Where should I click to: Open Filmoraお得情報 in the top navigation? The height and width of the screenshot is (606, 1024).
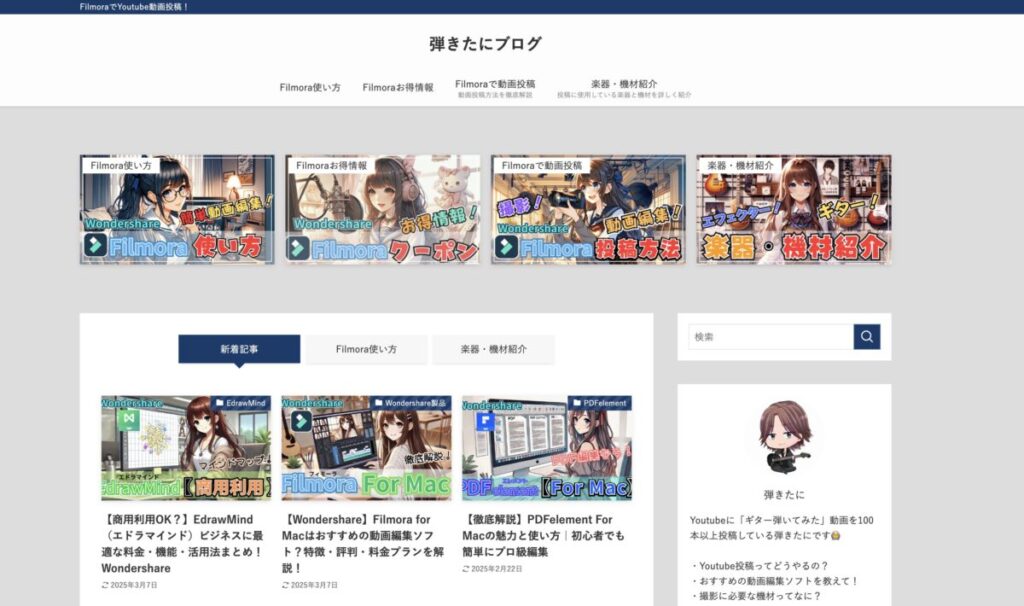point(398,88)
